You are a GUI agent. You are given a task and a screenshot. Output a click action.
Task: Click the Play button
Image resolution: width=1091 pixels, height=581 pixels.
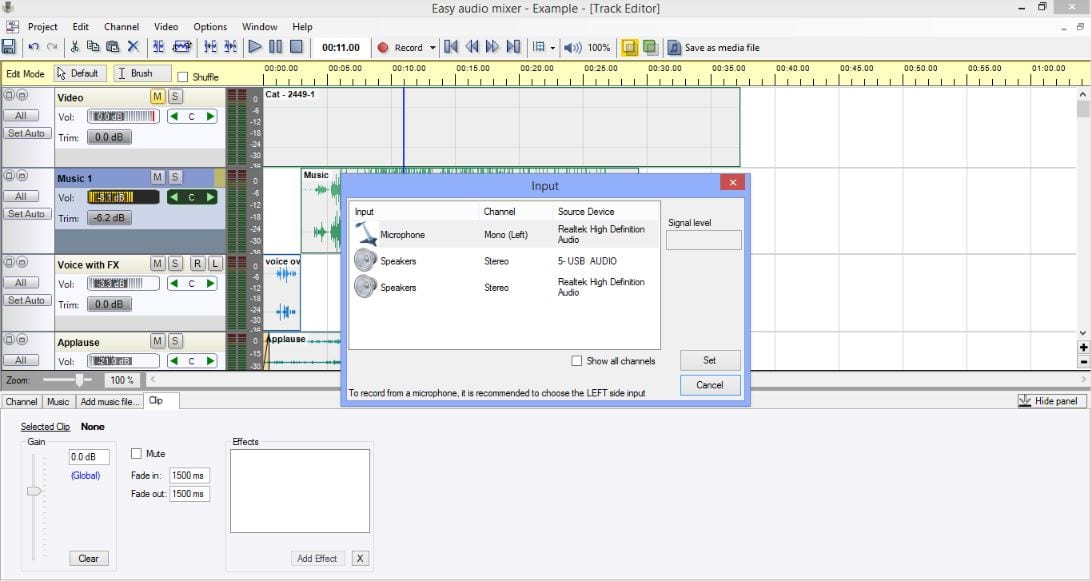tap(255, 47)
